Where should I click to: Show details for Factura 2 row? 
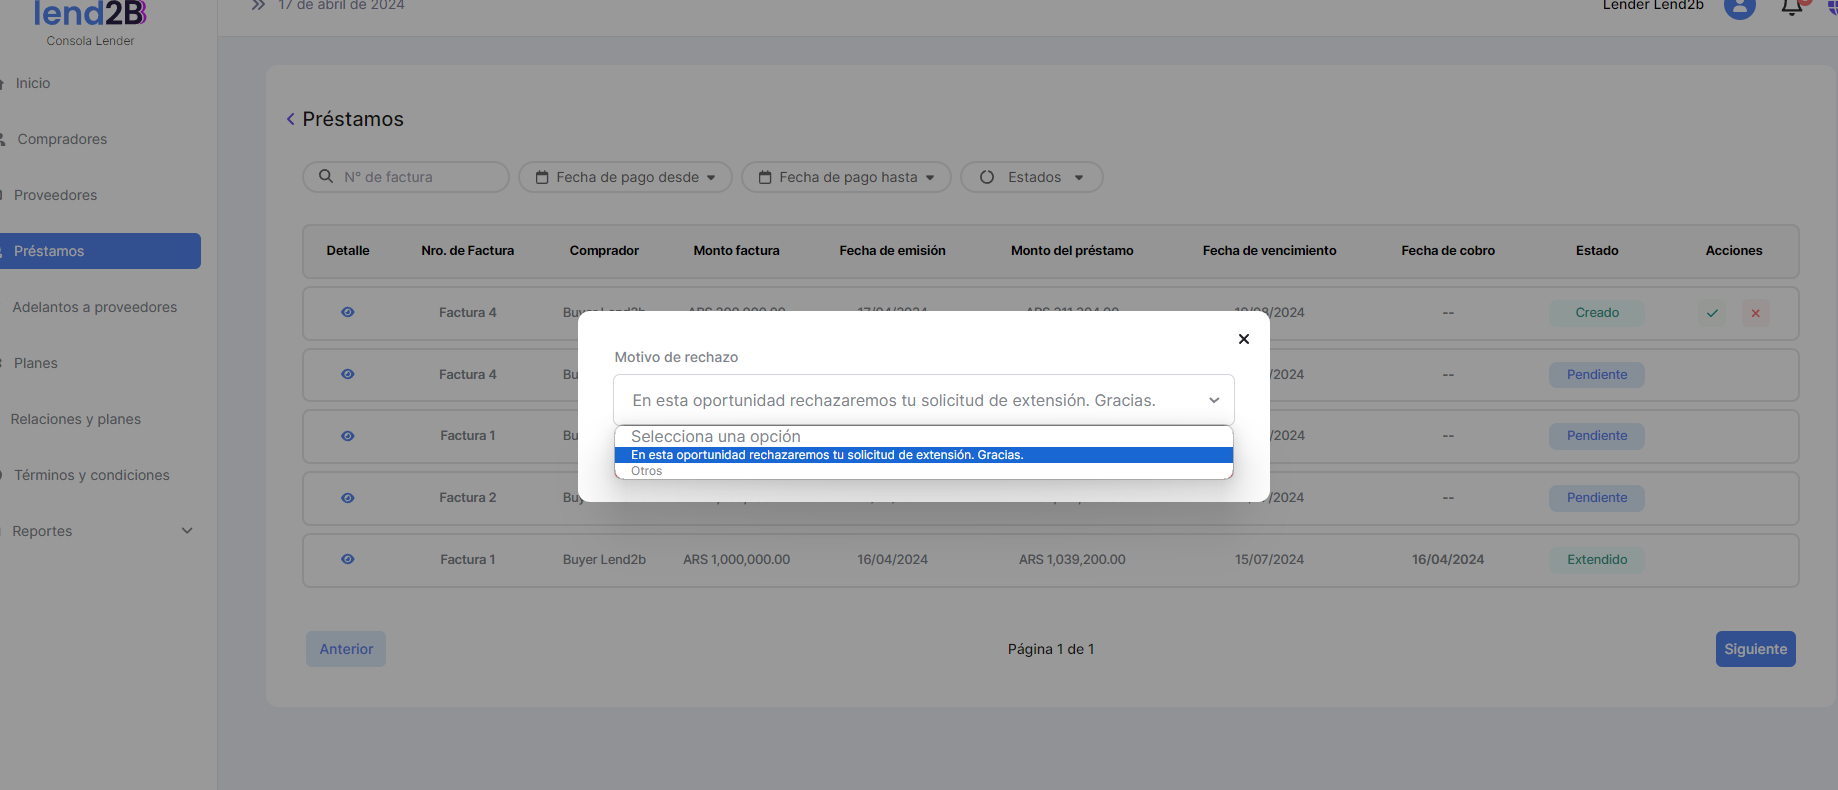(x=348, y=498)
